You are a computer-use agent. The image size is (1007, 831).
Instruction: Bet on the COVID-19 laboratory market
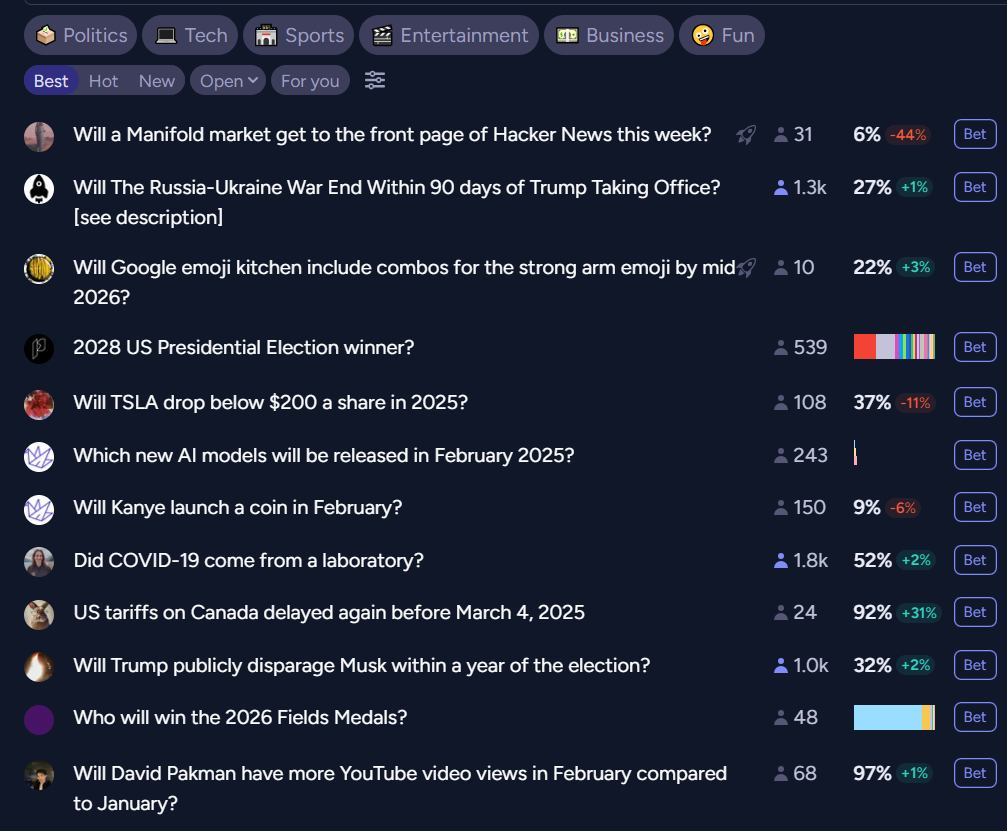click(x=975, y=560)
